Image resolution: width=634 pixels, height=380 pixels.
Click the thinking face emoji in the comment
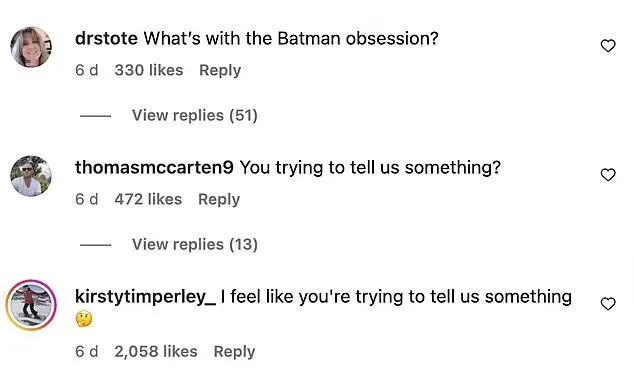tap(84, 319)
